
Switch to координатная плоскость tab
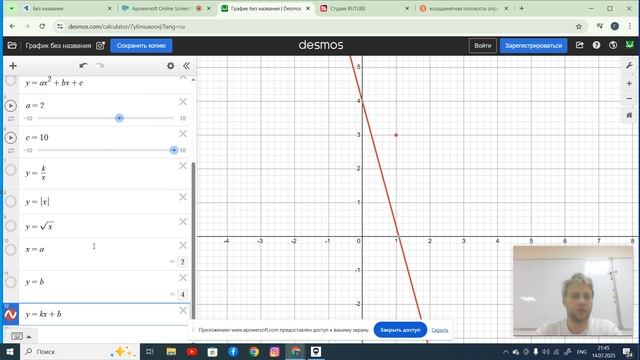463,8
